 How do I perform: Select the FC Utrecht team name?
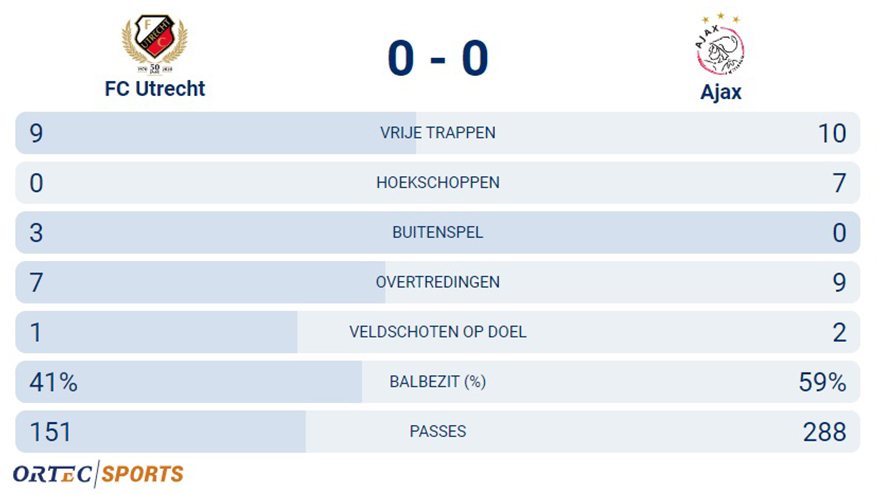[x=155, y=89]
